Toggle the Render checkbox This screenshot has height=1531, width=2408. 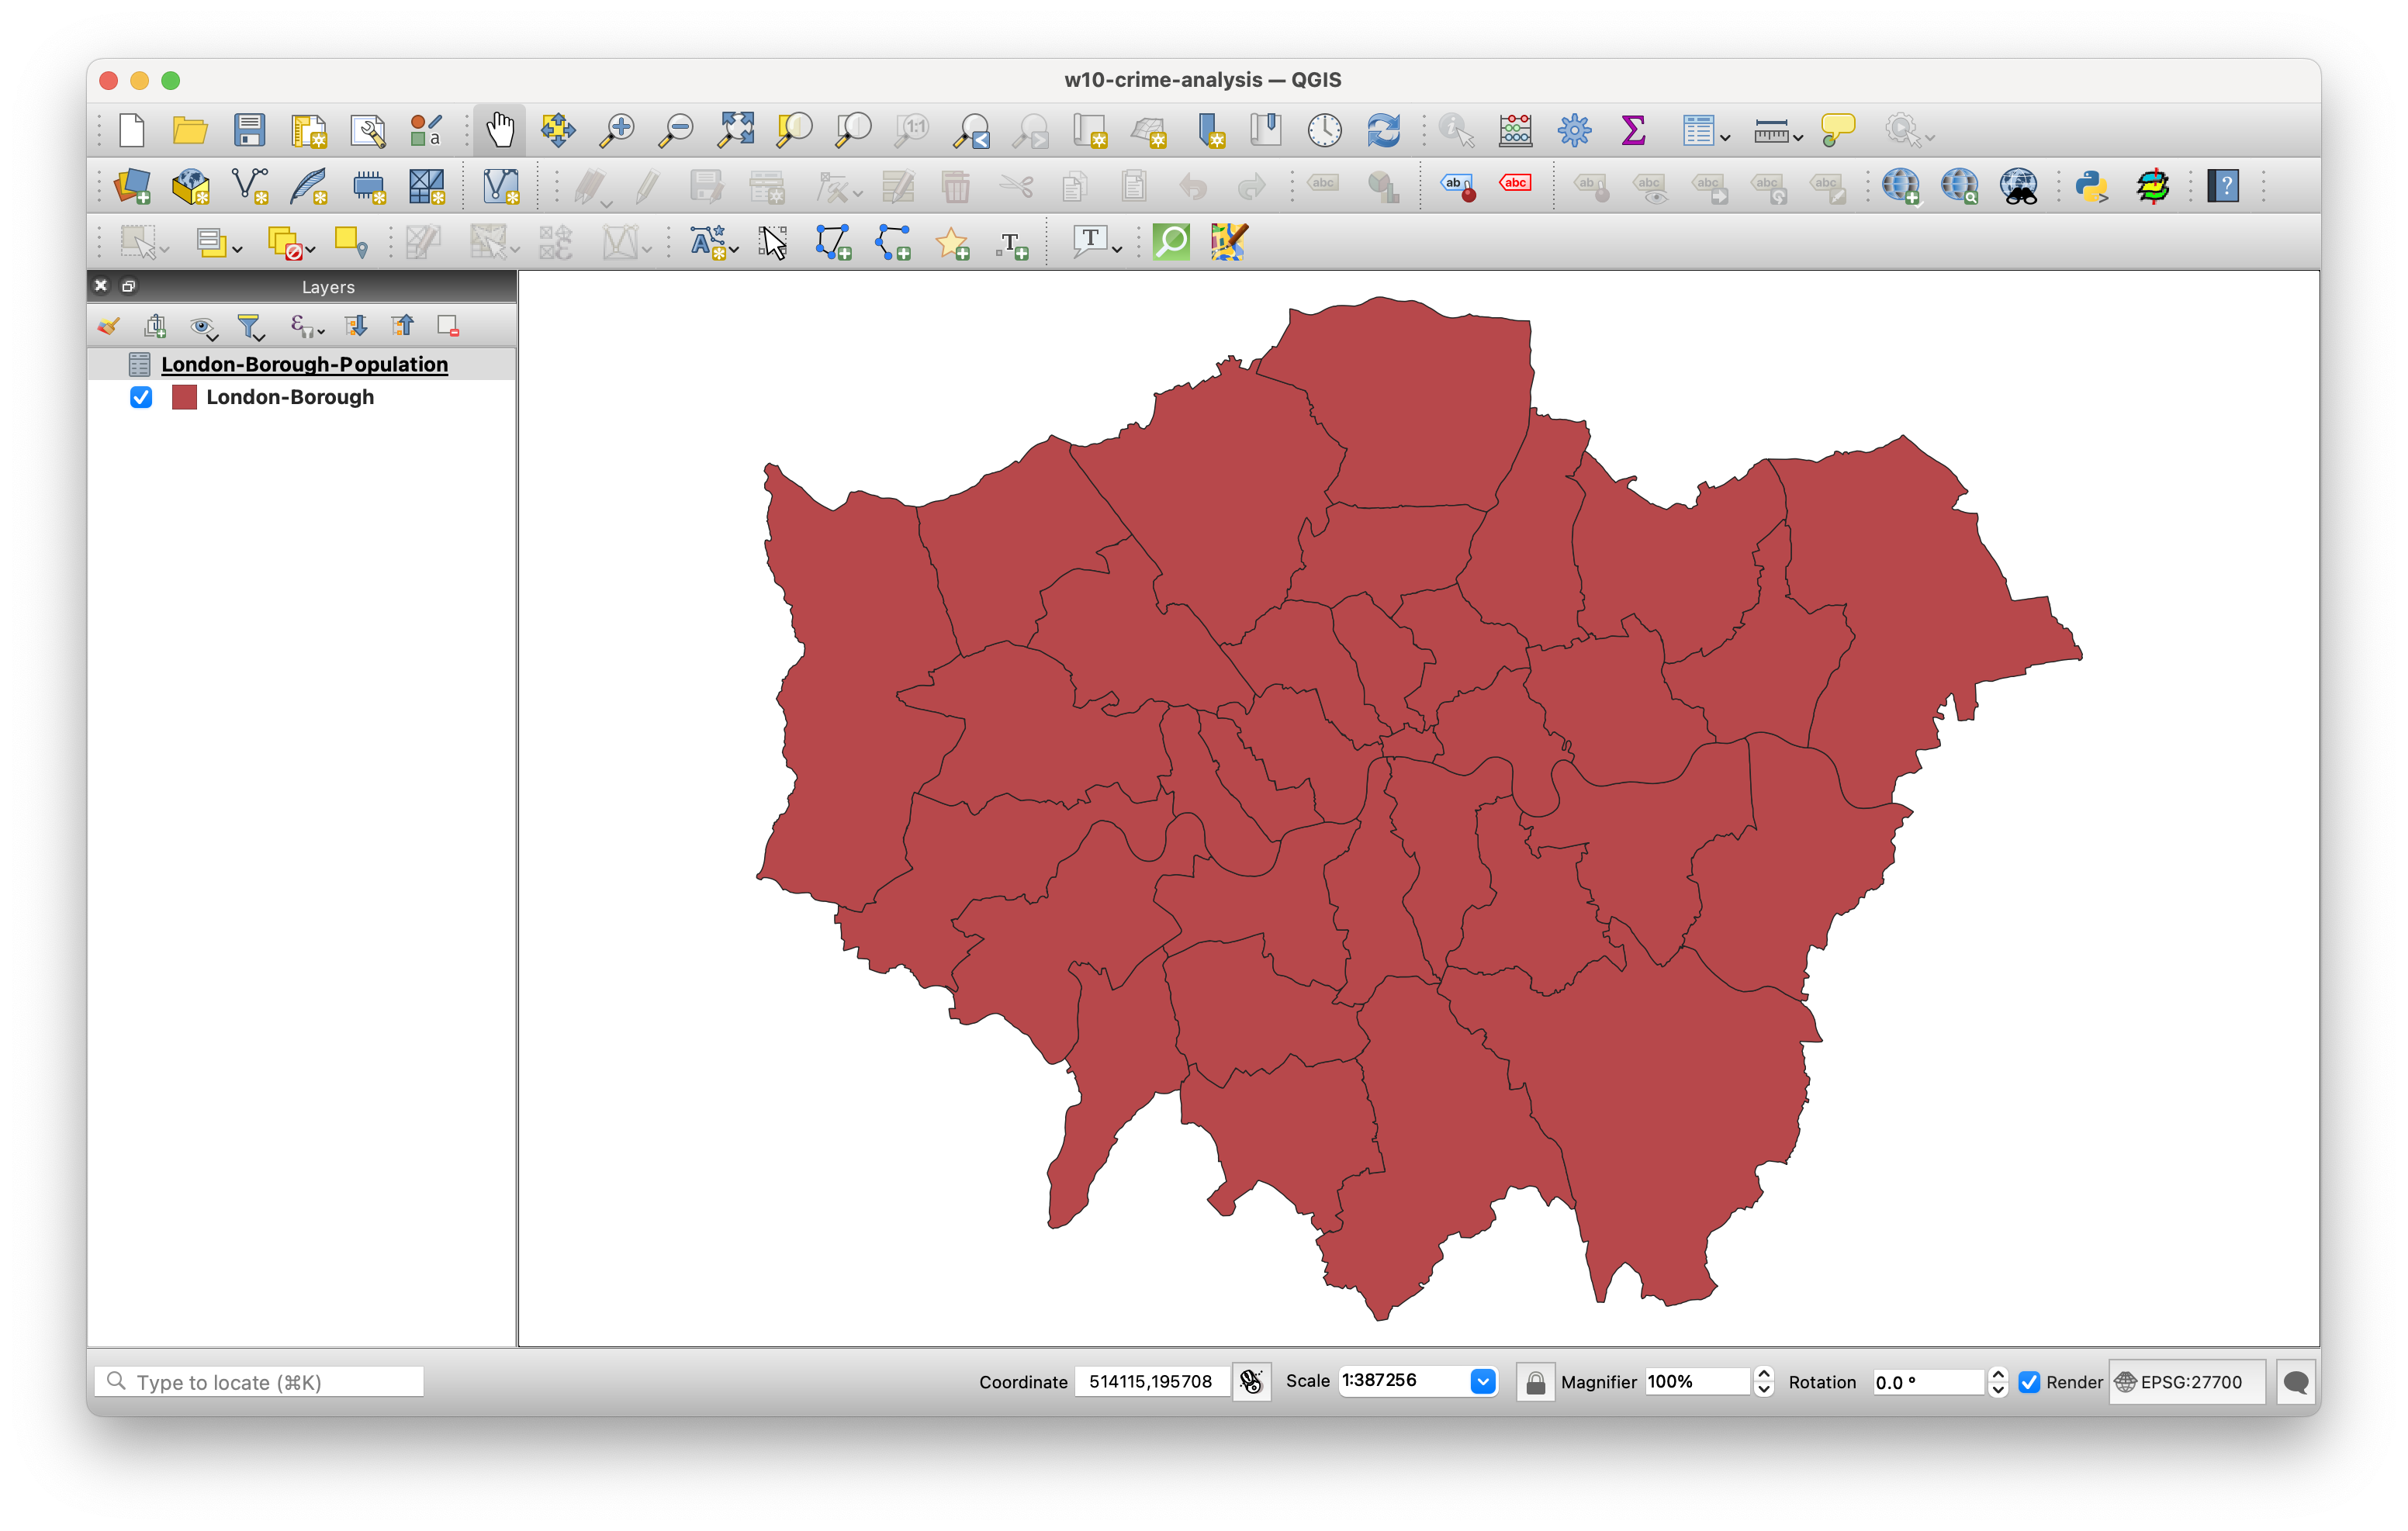(x=2029, y=1382)
